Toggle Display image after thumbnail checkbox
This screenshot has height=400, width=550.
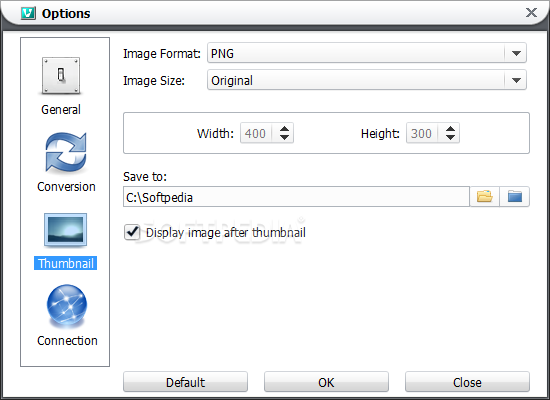pos(132,232)
